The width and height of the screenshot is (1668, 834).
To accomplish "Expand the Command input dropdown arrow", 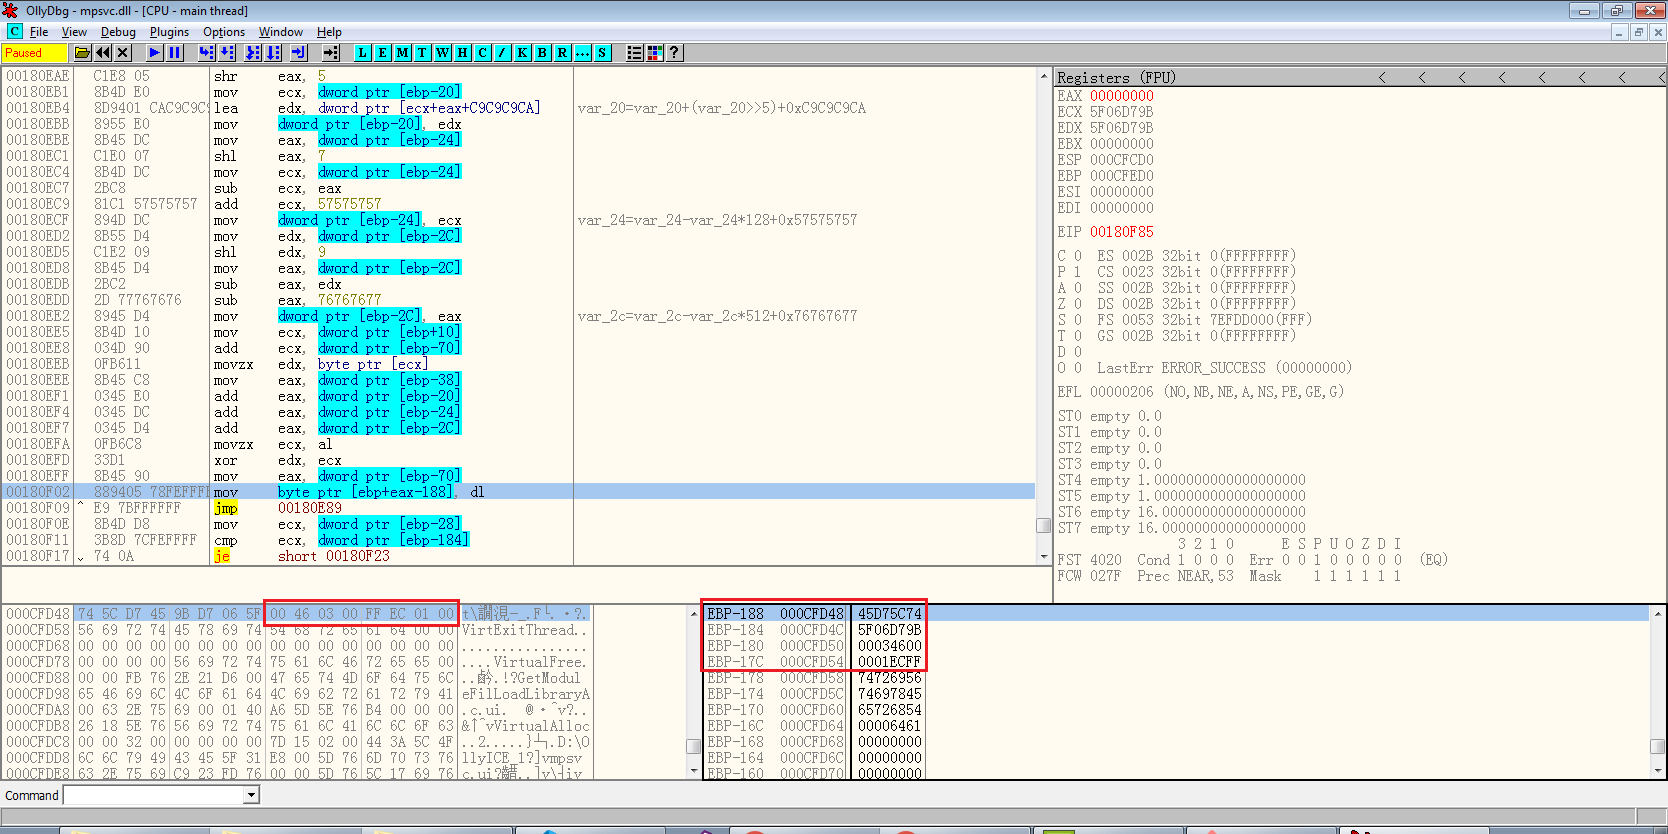I will pos(252,795).
